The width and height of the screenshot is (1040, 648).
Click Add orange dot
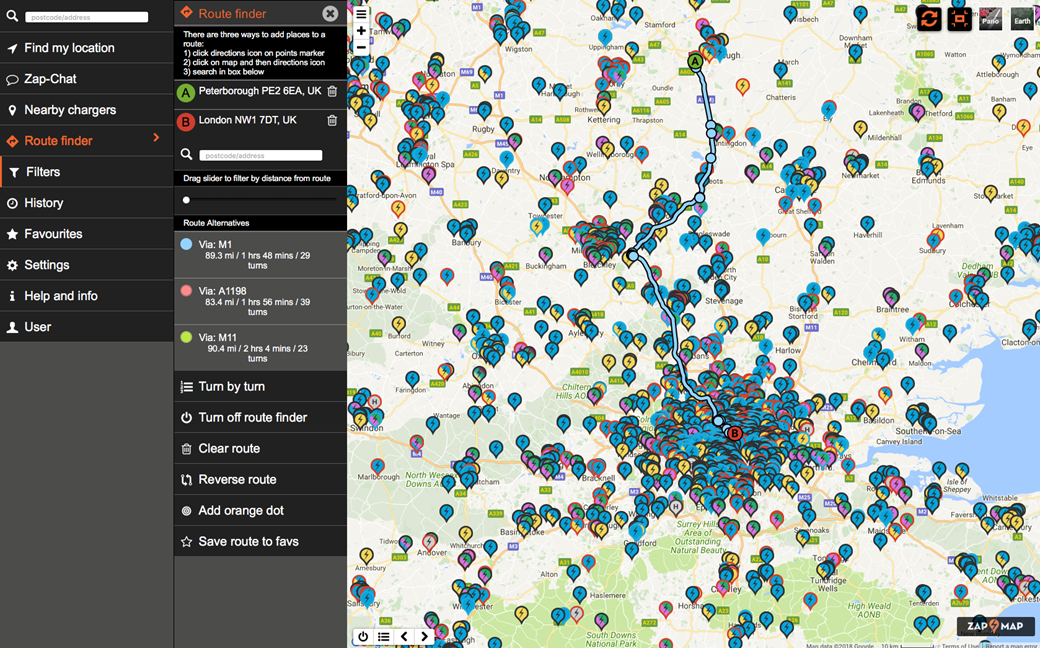coord(260,511)
